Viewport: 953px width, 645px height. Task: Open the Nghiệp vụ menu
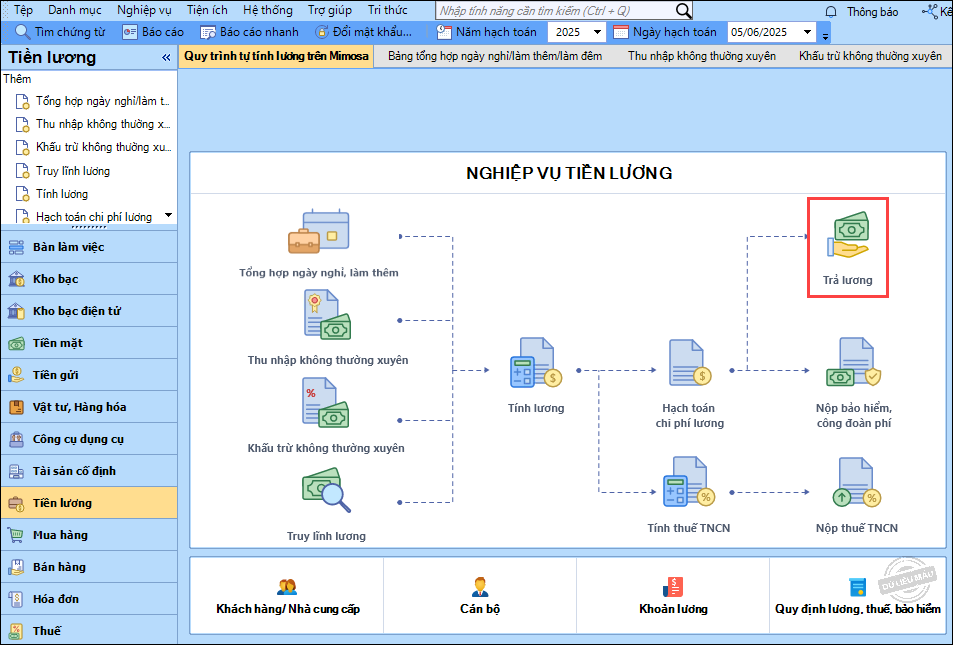(144, 10)
